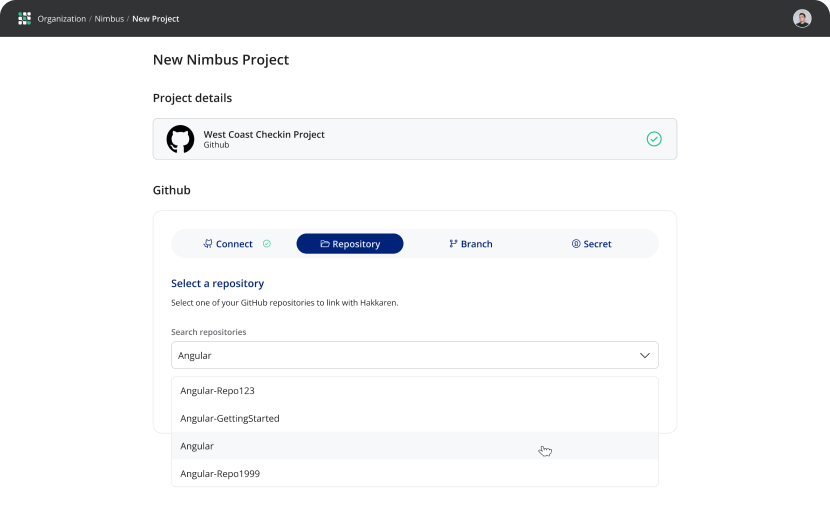Click the green check next to Connect

coord(267,244)
